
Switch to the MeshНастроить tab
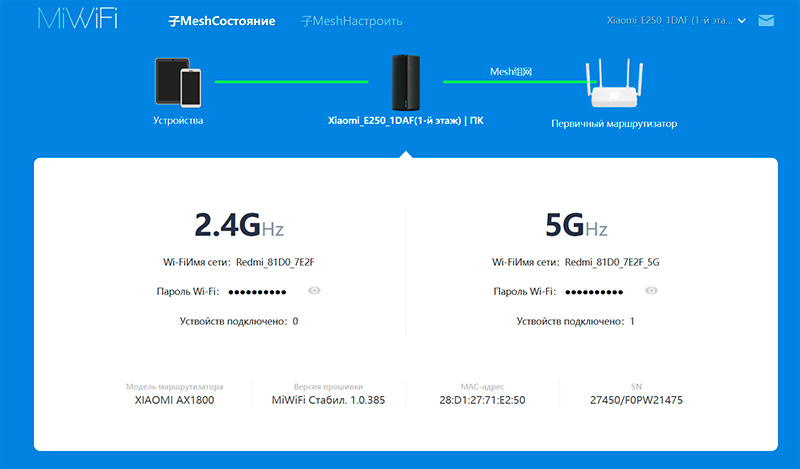pos(352,21)
